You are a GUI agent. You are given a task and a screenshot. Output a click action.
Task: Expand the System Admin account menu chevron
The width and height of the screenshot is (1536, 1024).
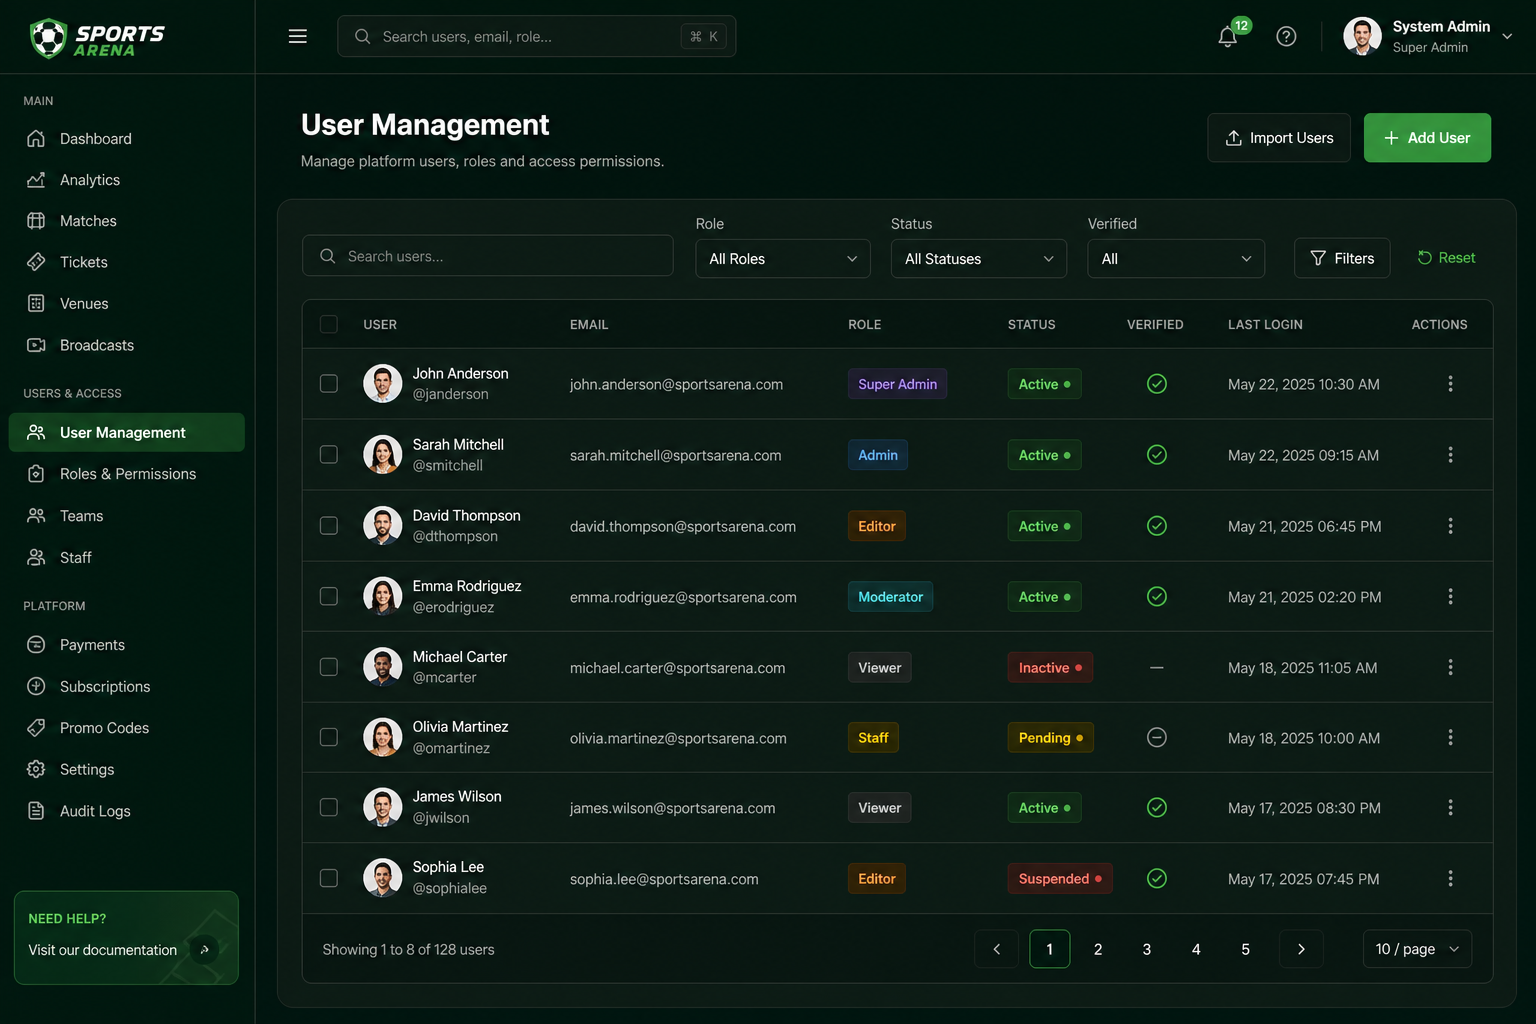click(1507, 36)
